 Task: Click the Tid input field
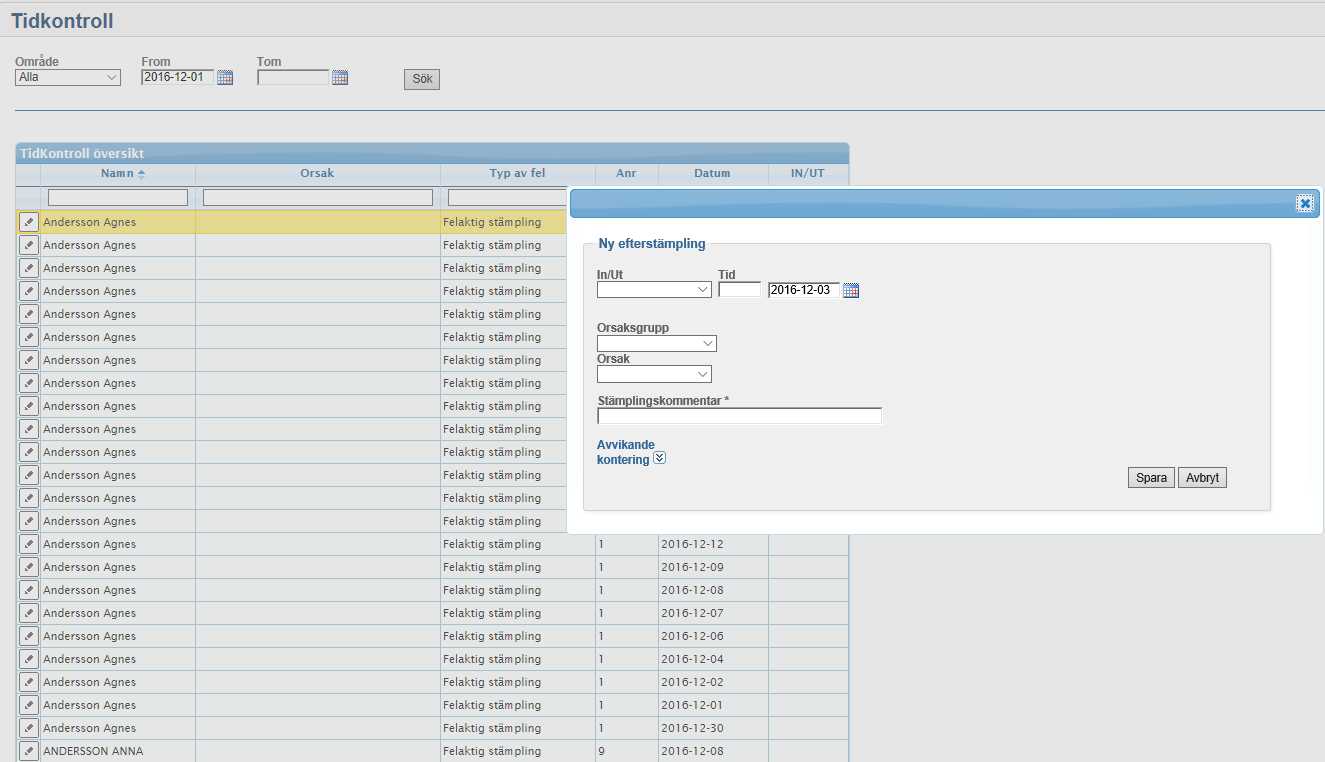pyautogui.click(x=739, y=290)
